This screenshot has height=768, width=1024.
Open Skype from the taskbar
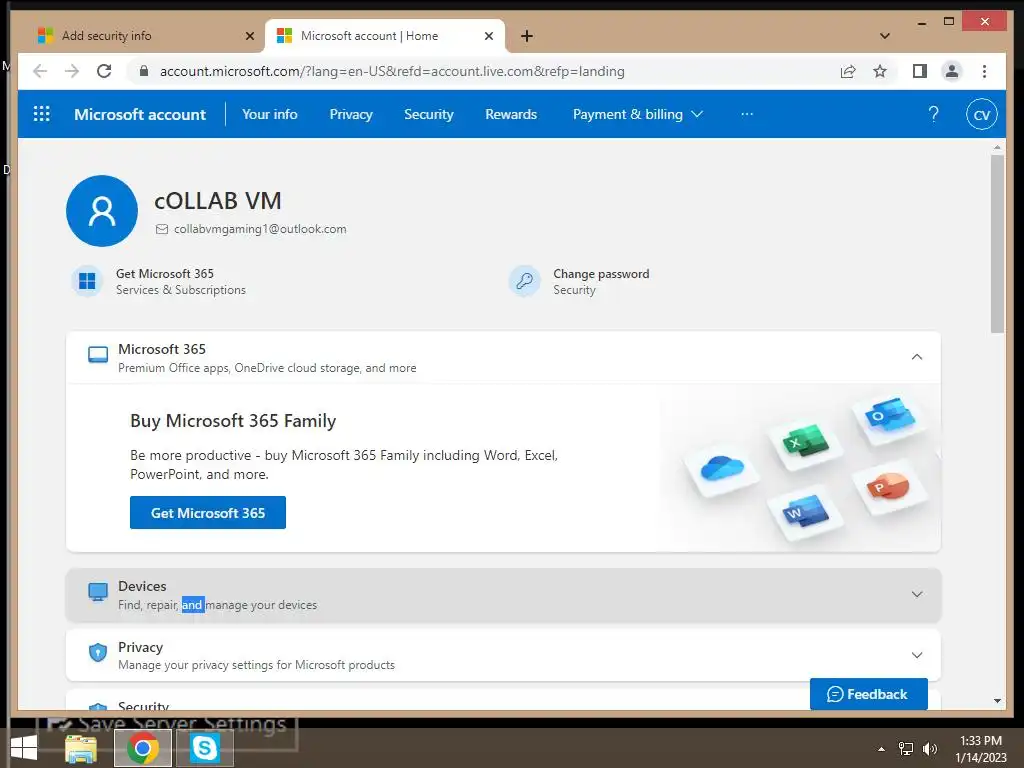click(x=204, y=748)
